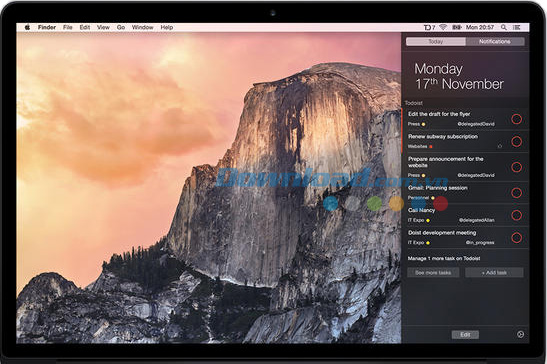Screen dimensions: 547x364
Task: Click 'Manage 1 more task on Todoist'
Action: tap(444, 259)
